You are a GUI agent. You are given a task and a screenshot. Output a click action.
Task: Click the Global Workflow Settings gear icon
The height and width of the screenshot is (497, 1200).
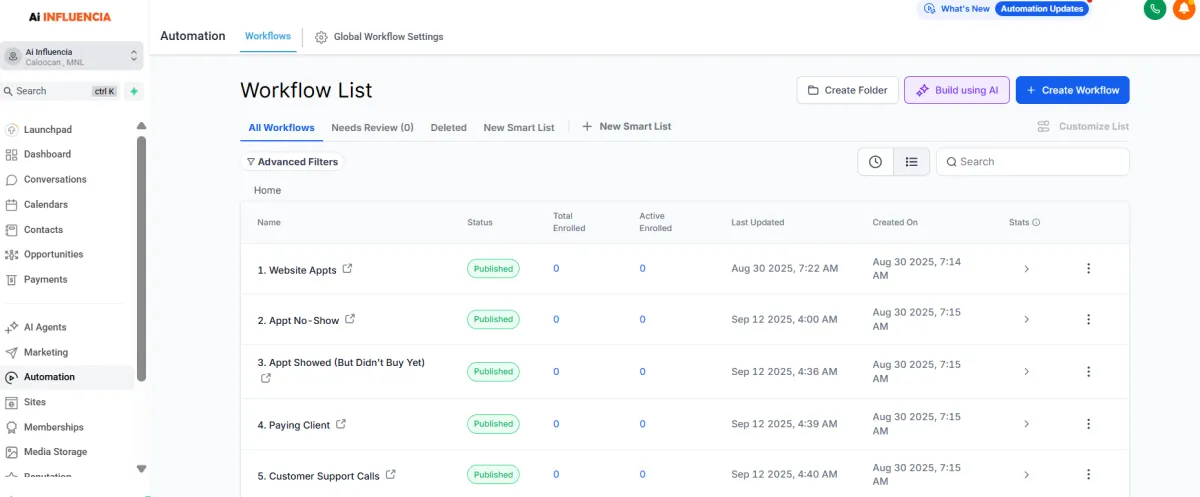(321, 37)
